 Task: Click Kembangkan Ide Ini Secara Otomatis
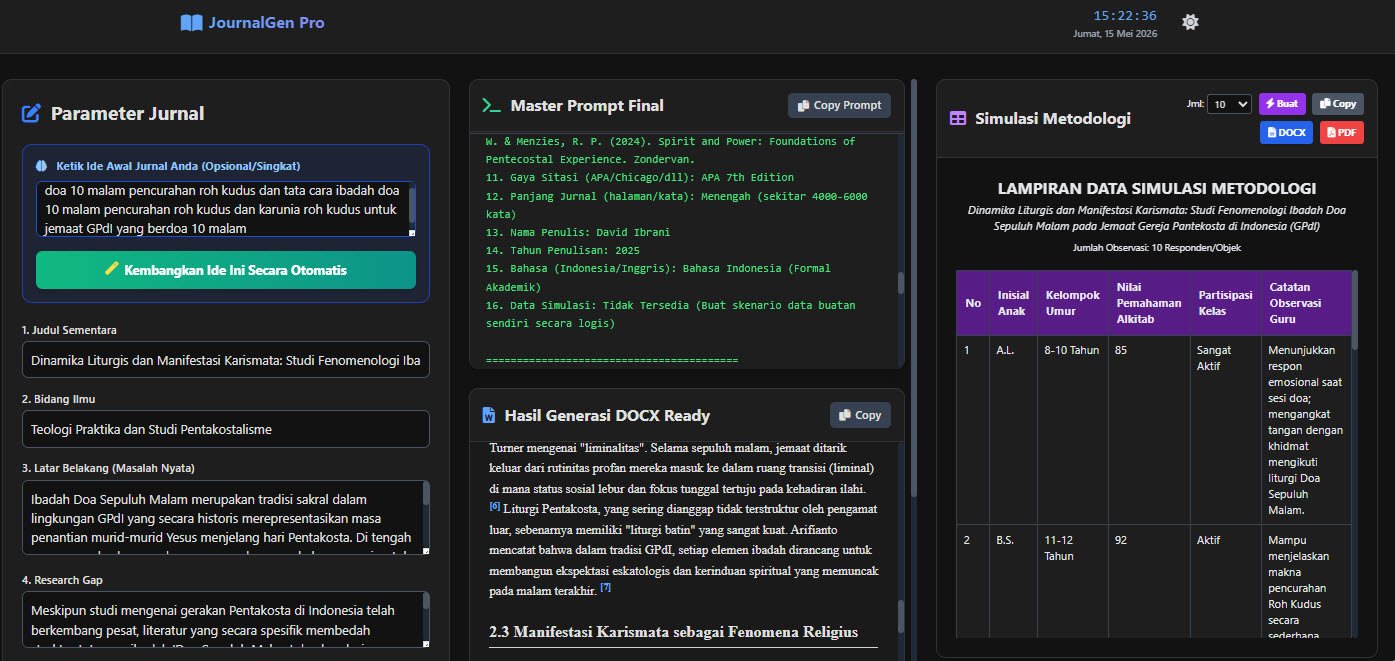[226, 270]
